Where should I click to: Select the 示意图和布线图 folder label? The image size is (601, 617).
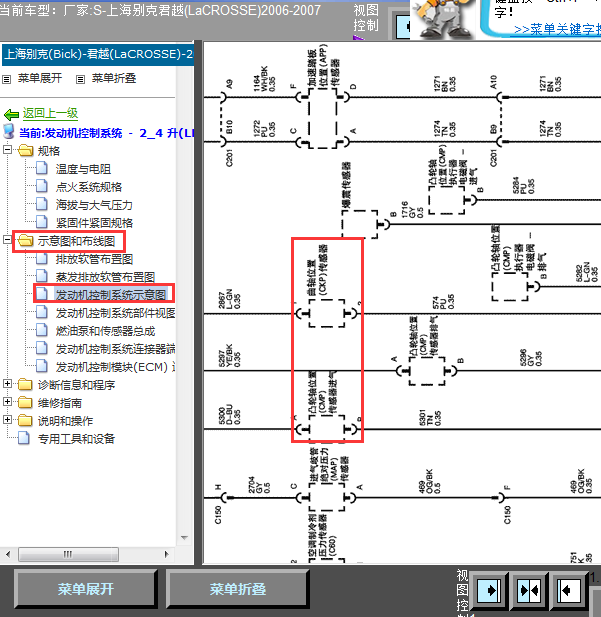point(76,241)
